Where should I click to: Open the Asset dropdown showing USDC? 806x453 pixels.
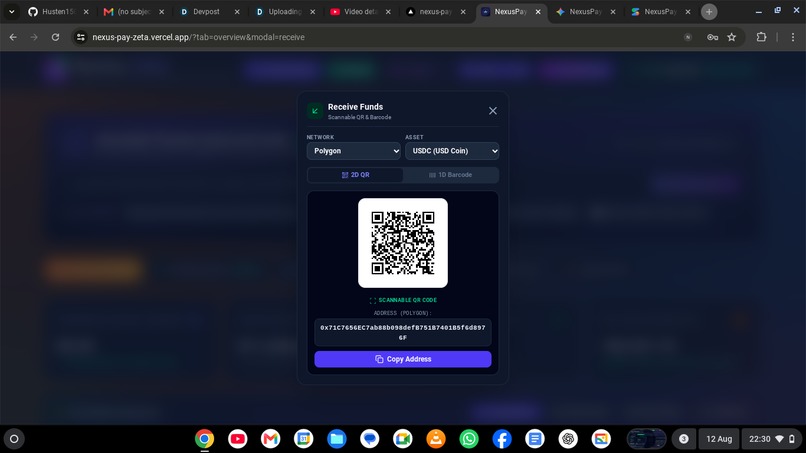452,151
